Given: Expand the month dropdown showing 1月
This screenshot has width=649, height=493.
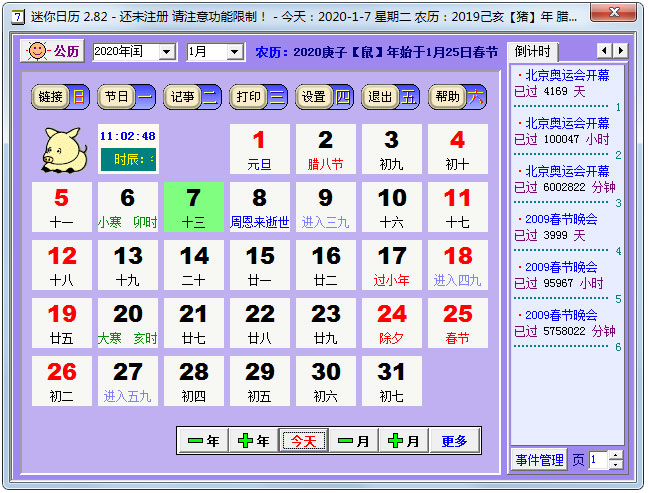Looking at the screenshot, I should pyautogui.click(x=235, y=52).
